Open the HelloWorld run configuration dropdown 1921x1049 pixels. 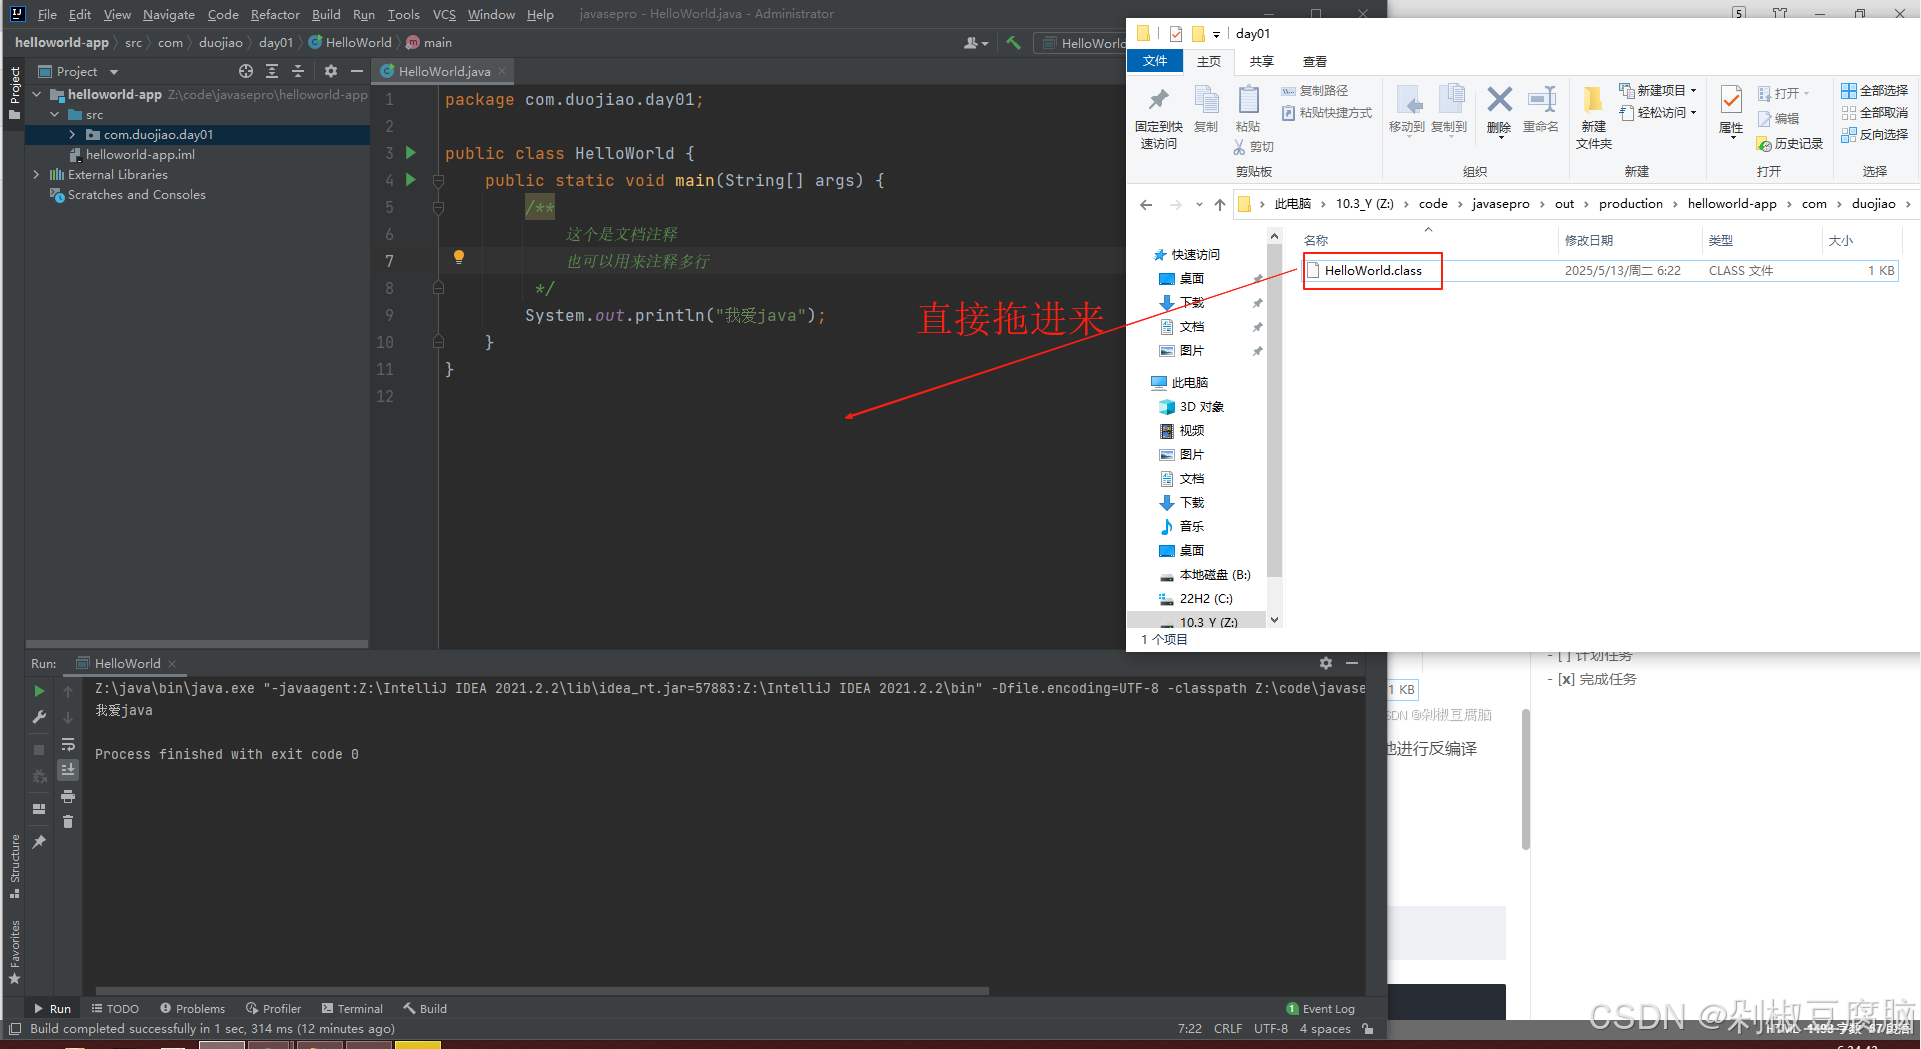[x=1082, y=43]
